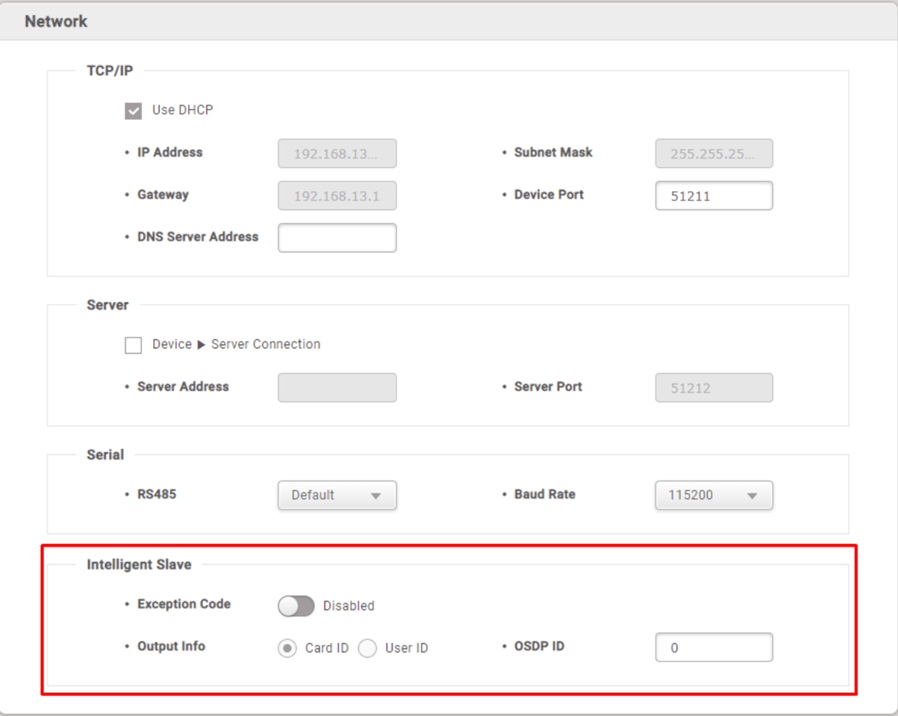Uncheck the Use DHCP checkbox
The image size is (898, 716).
tap(133, 111)
